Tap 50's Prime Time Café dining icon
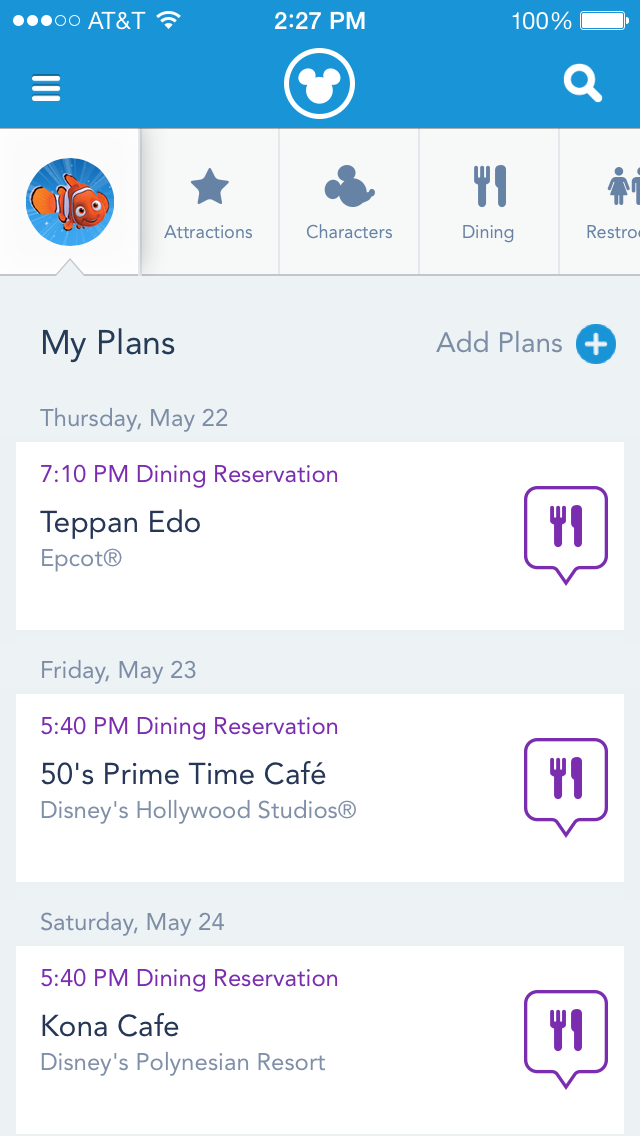This screenshot has width=640, height=1136. click(x=566, y=783)
